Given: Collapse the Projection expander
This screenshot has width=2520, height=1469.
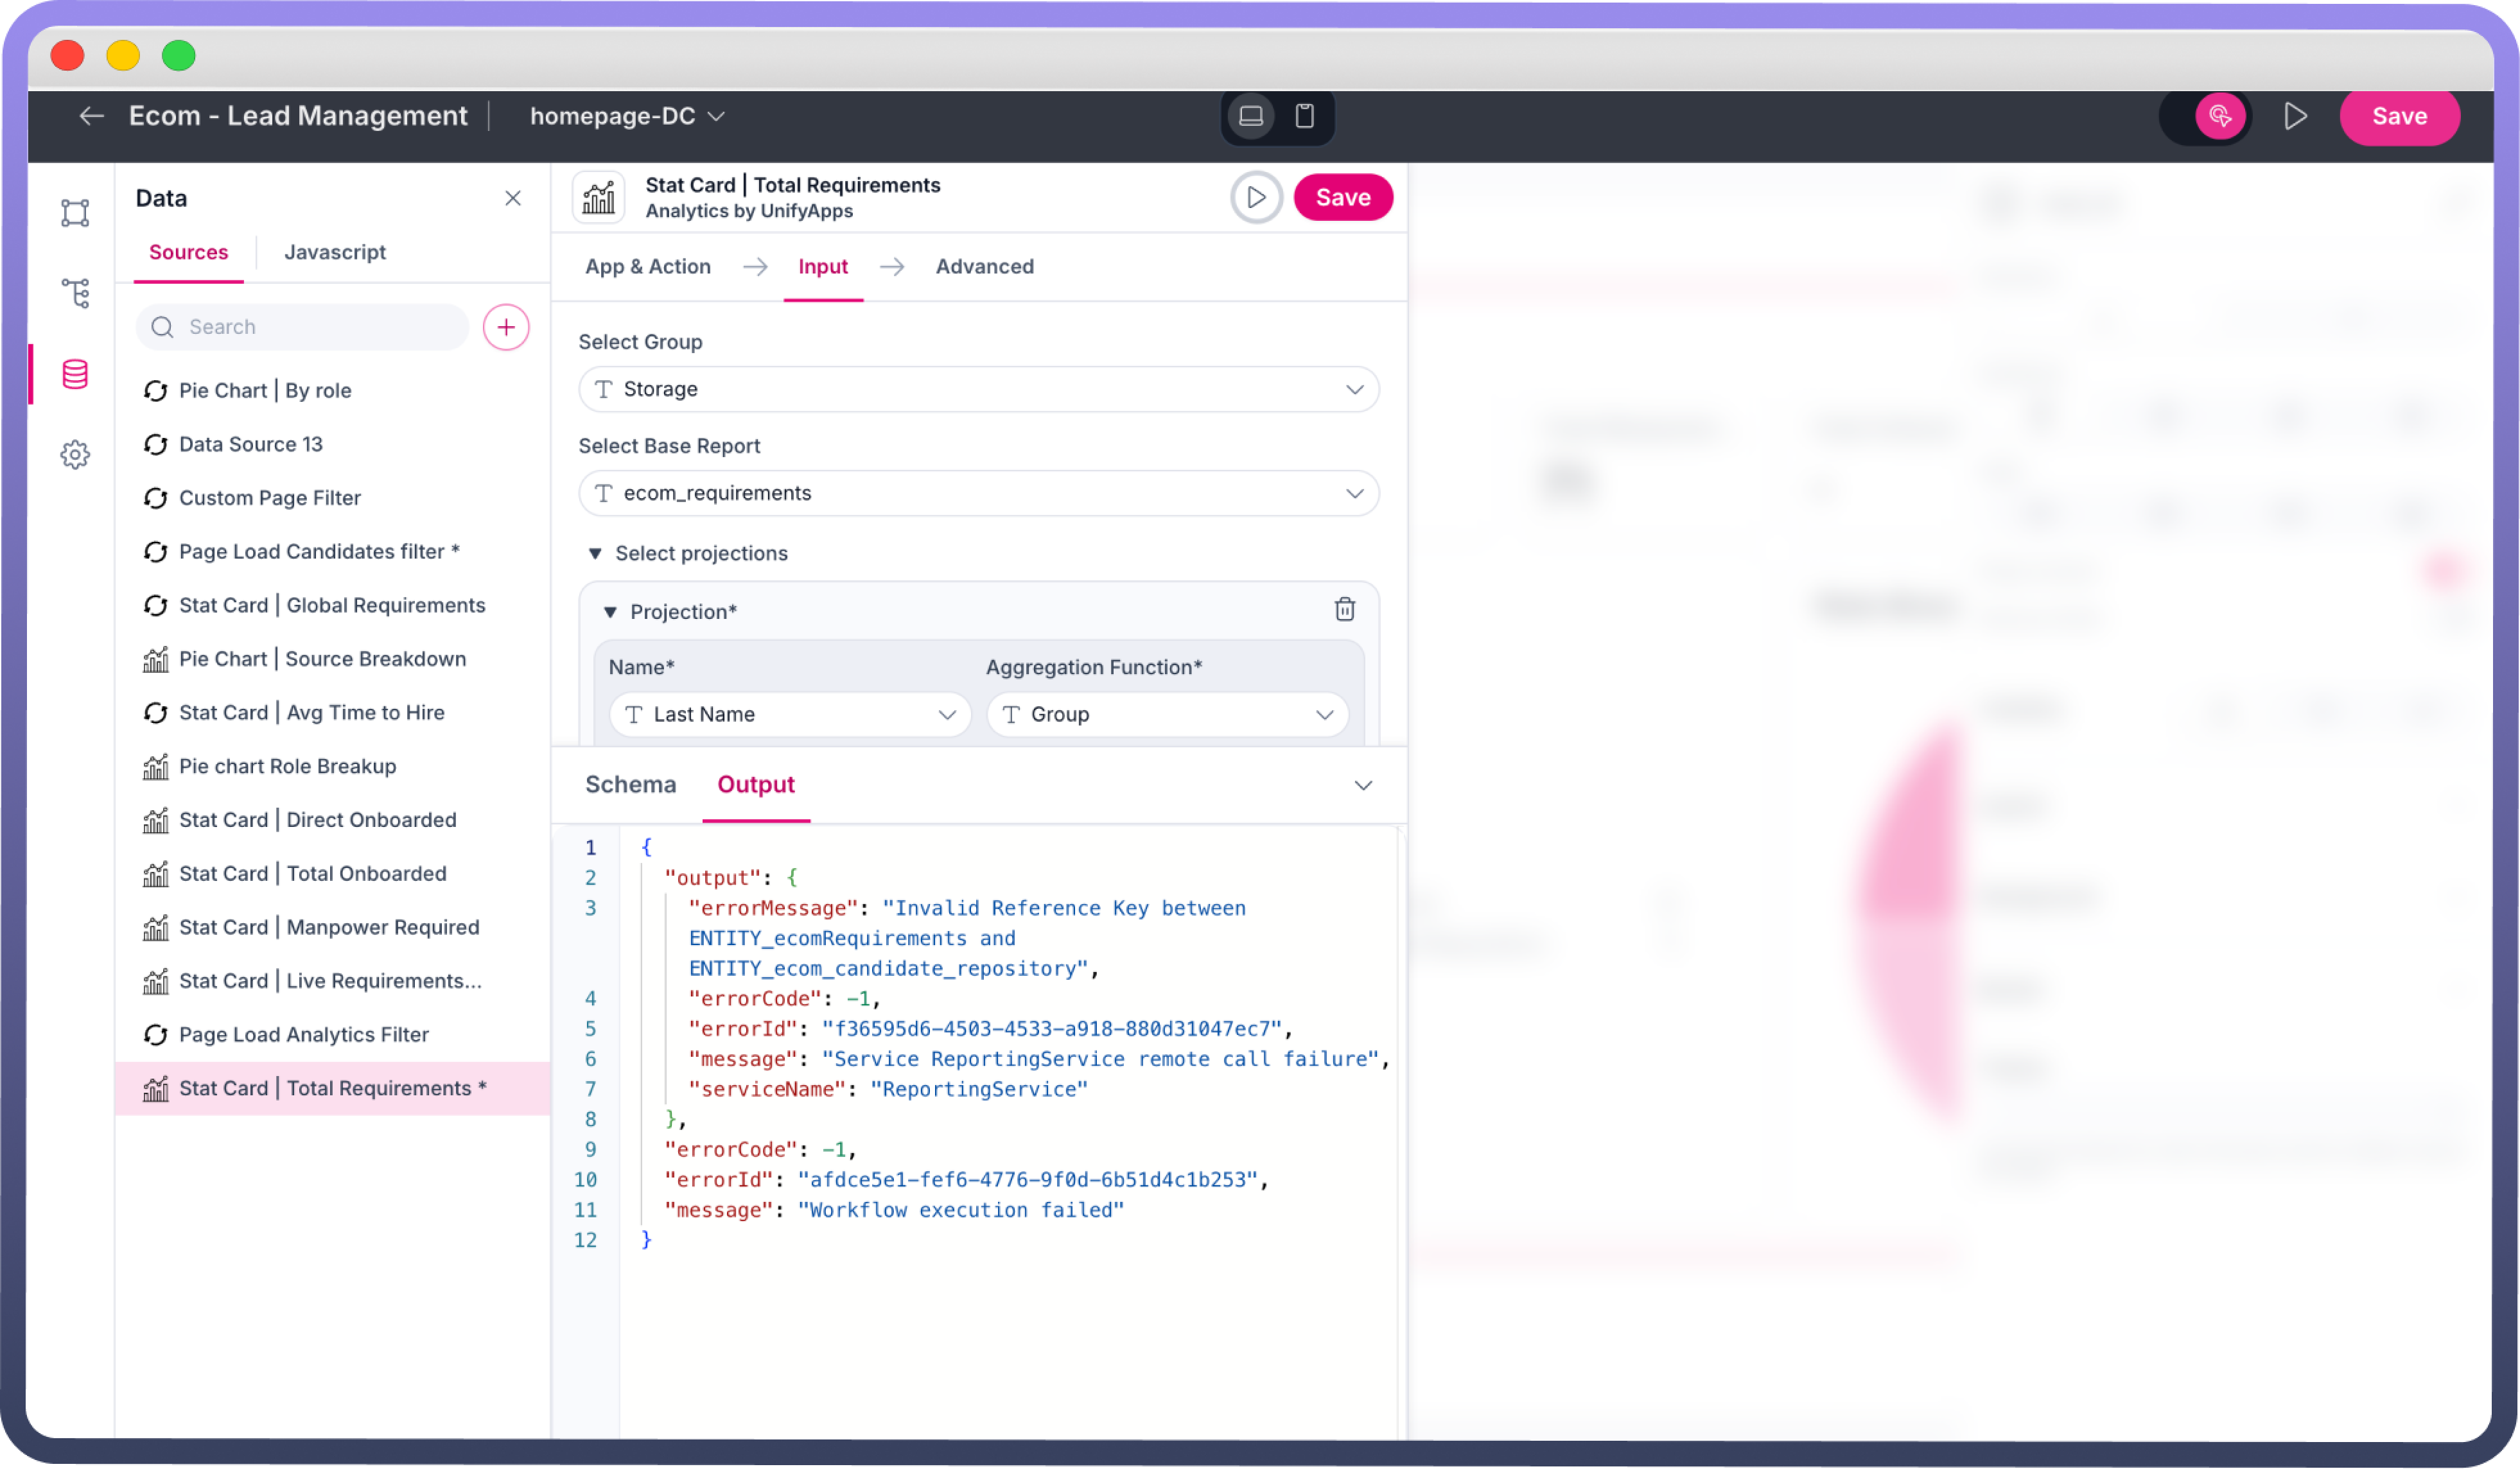Looking at the screenshot, I should [610, 612].
